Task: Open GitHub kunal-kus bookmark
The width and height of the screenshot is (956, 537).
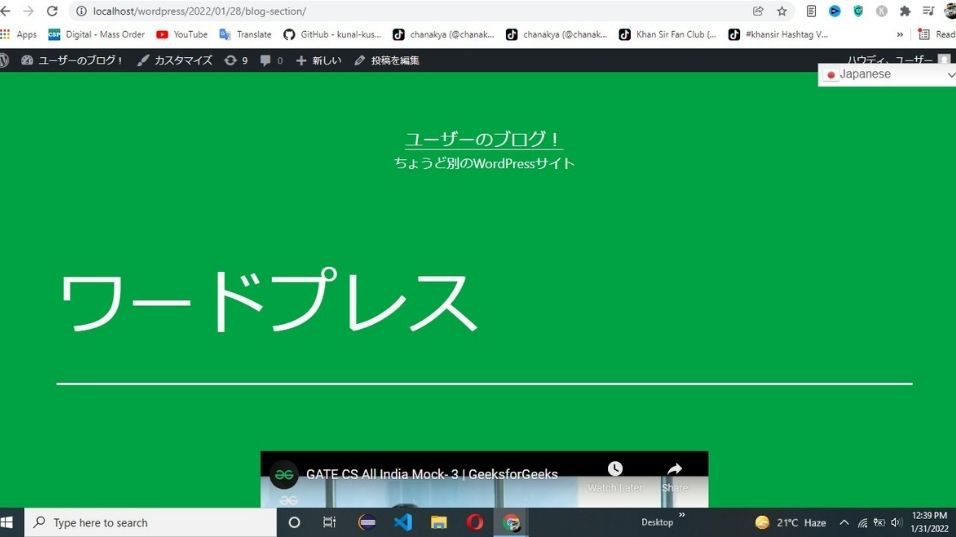Action: pos(332,34)
